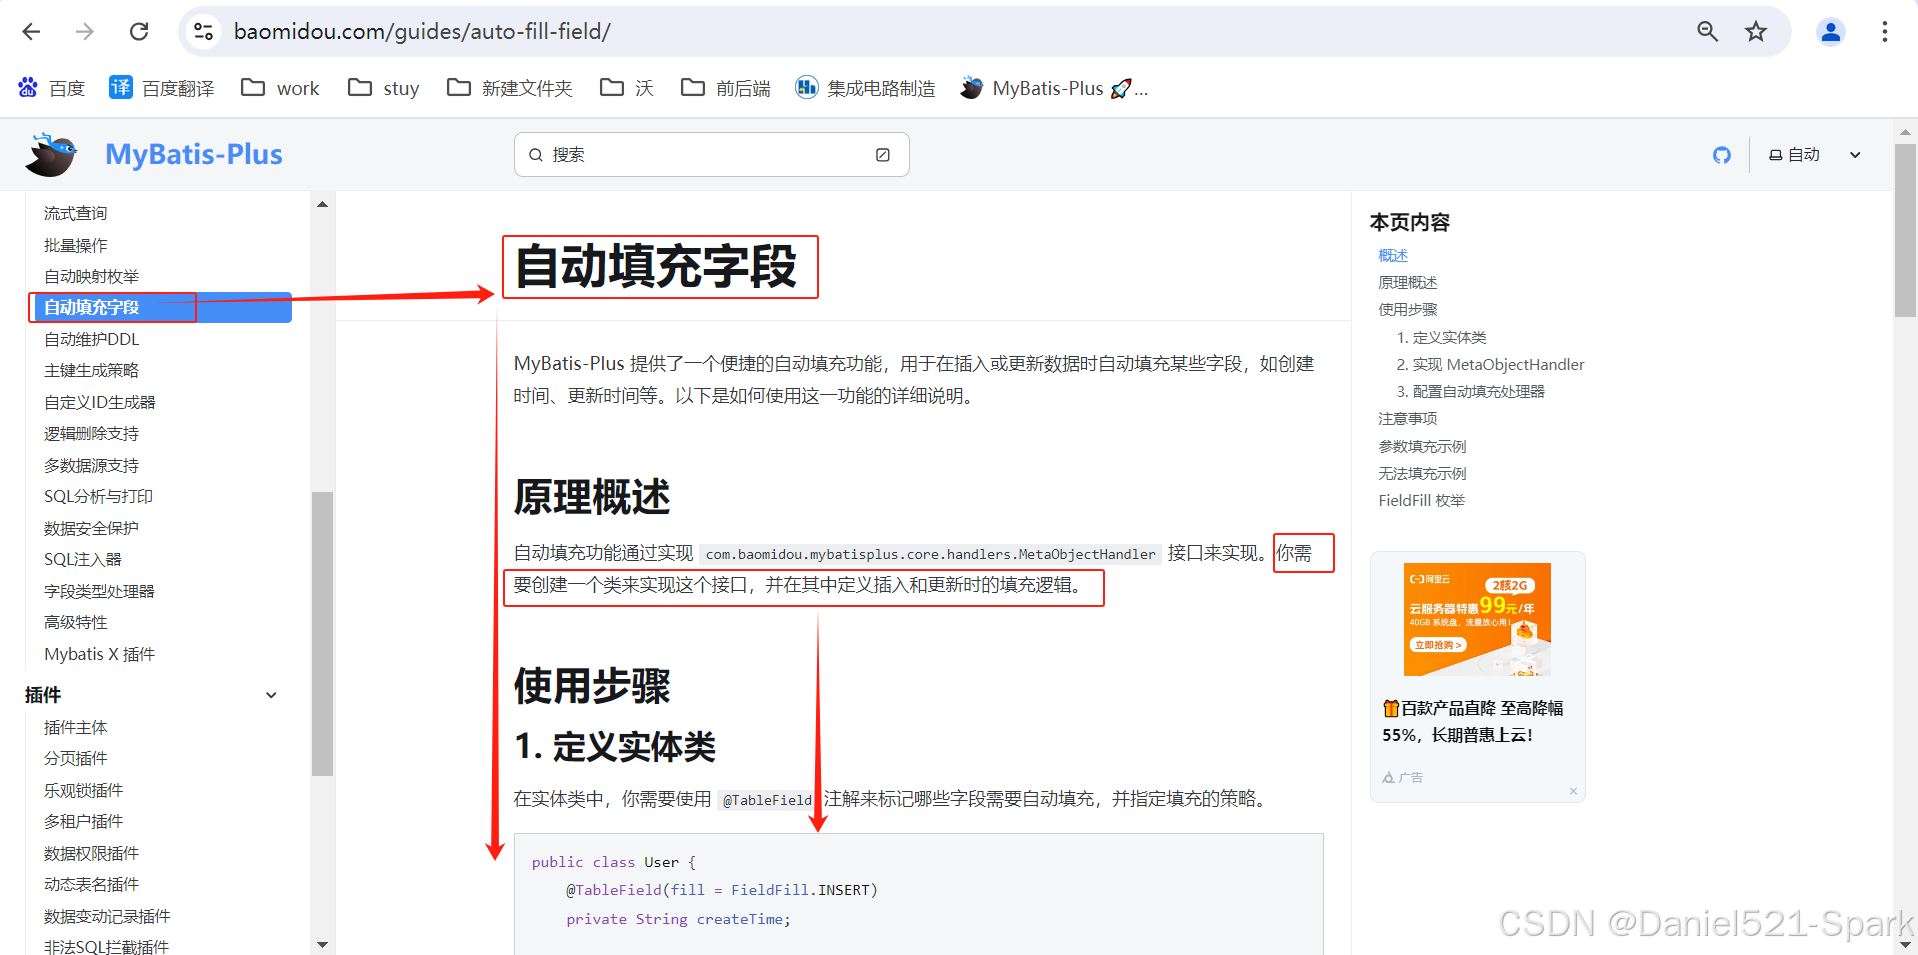The height and width of the screenshot is (955, 1918).
Task: Open 分页插件 in the sidebar
Action: point(76,758)
